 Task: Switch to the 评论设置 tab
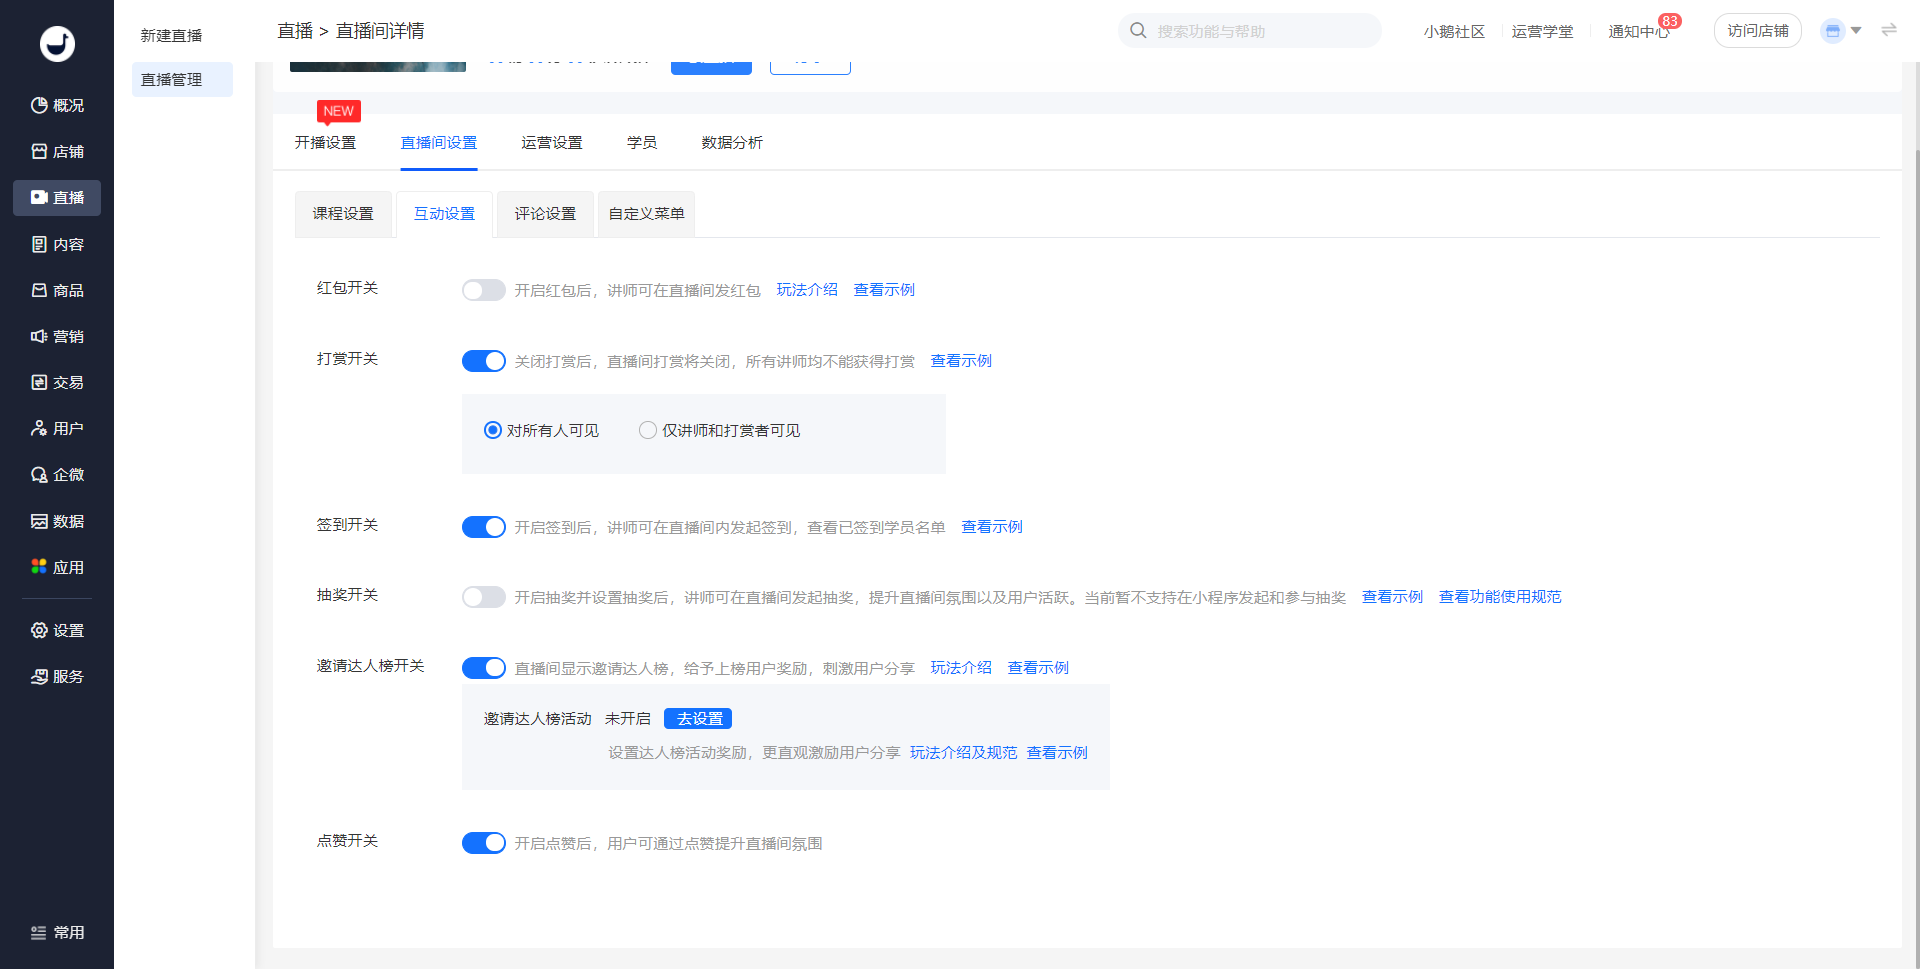(545, 214)
